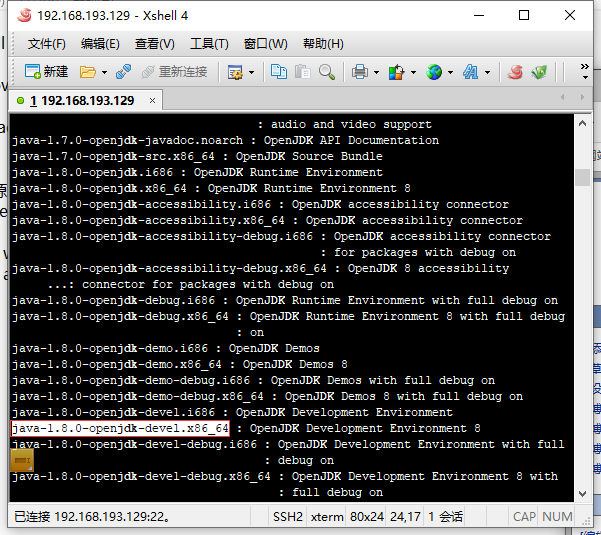Open the 编辑(E) menu
The width and height of the screenshot is (601, 535).
tap(100, 44)
